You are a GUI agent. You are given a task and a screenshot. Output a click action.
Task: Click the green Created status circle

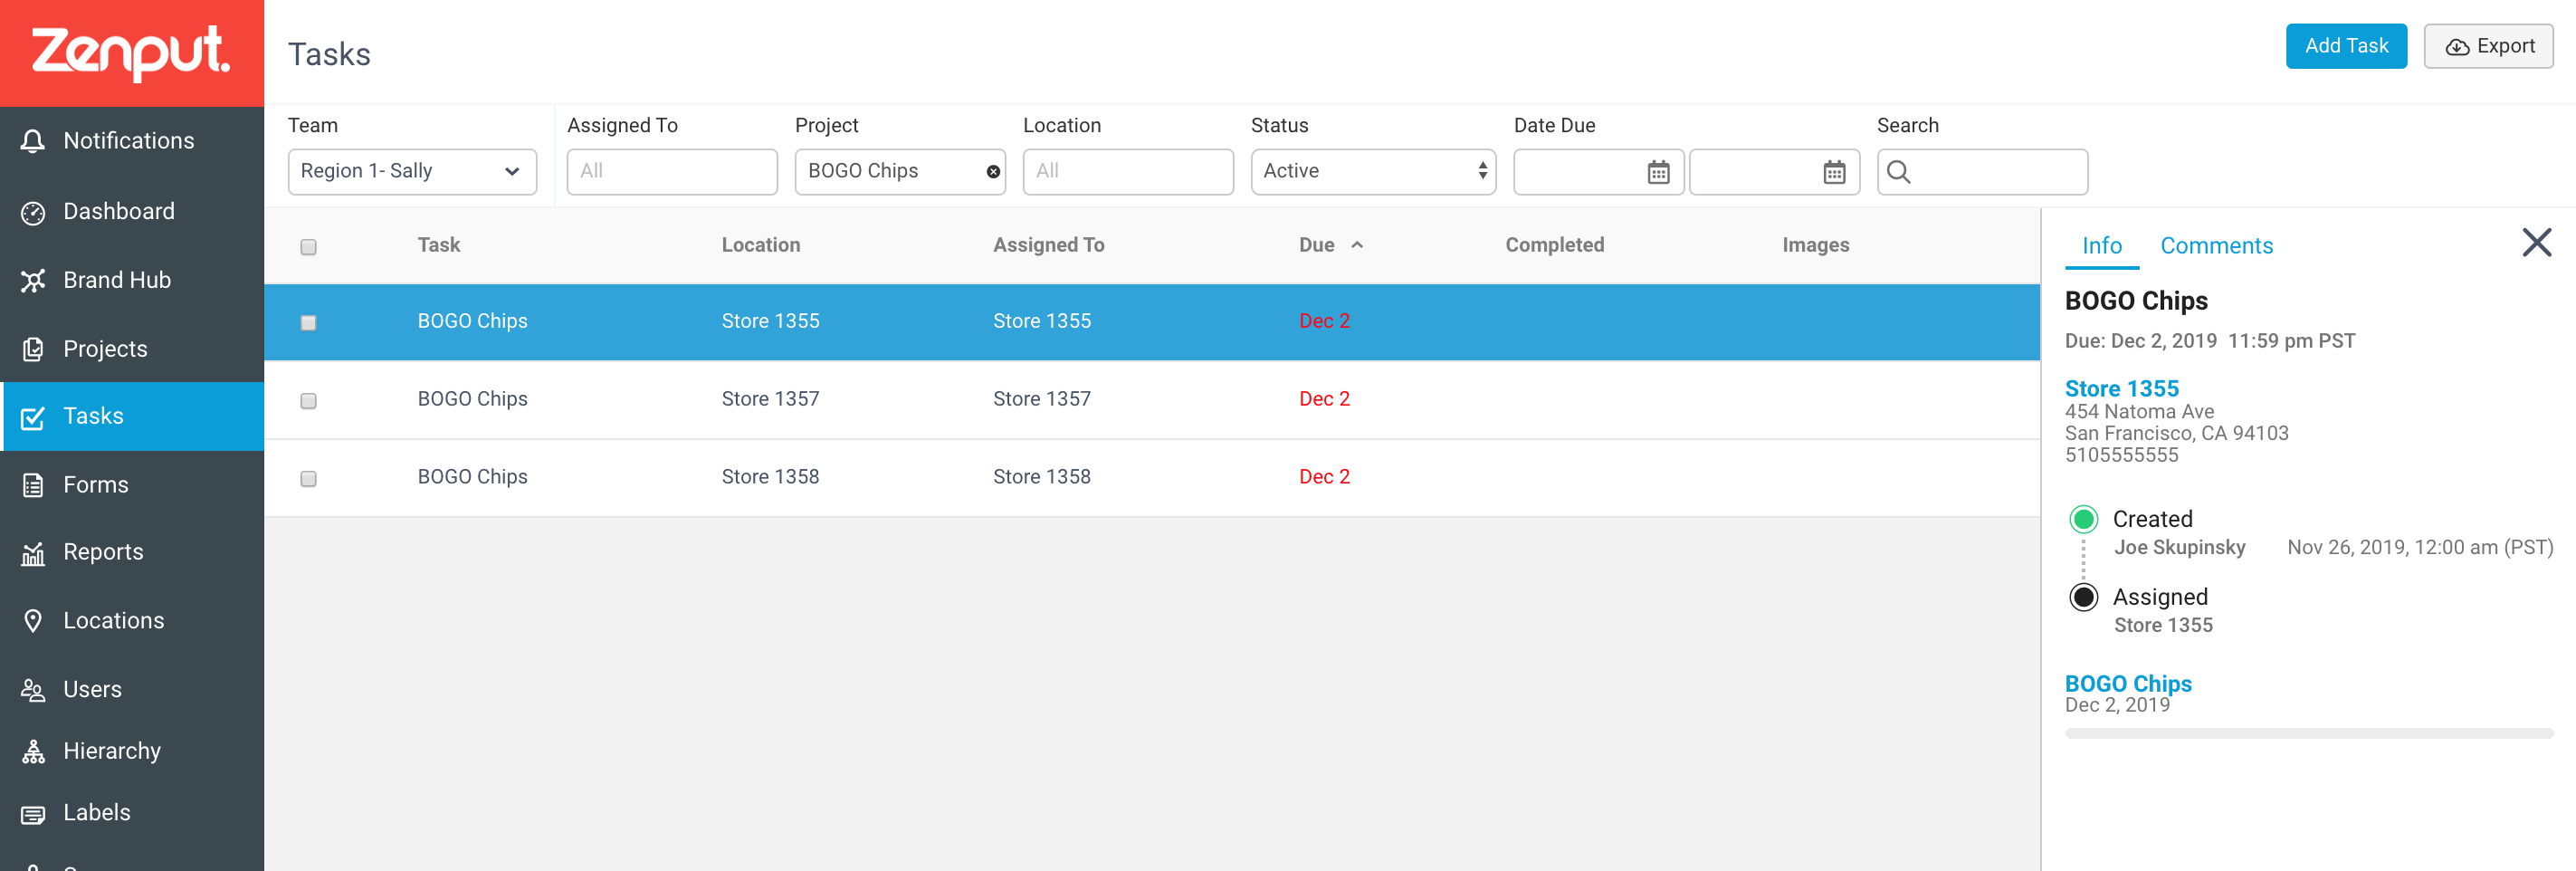(2083, 519)
